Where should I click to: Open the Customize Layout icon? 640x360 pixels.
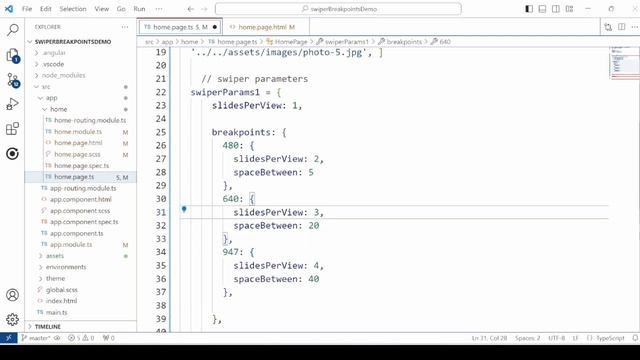click(569, 9)
